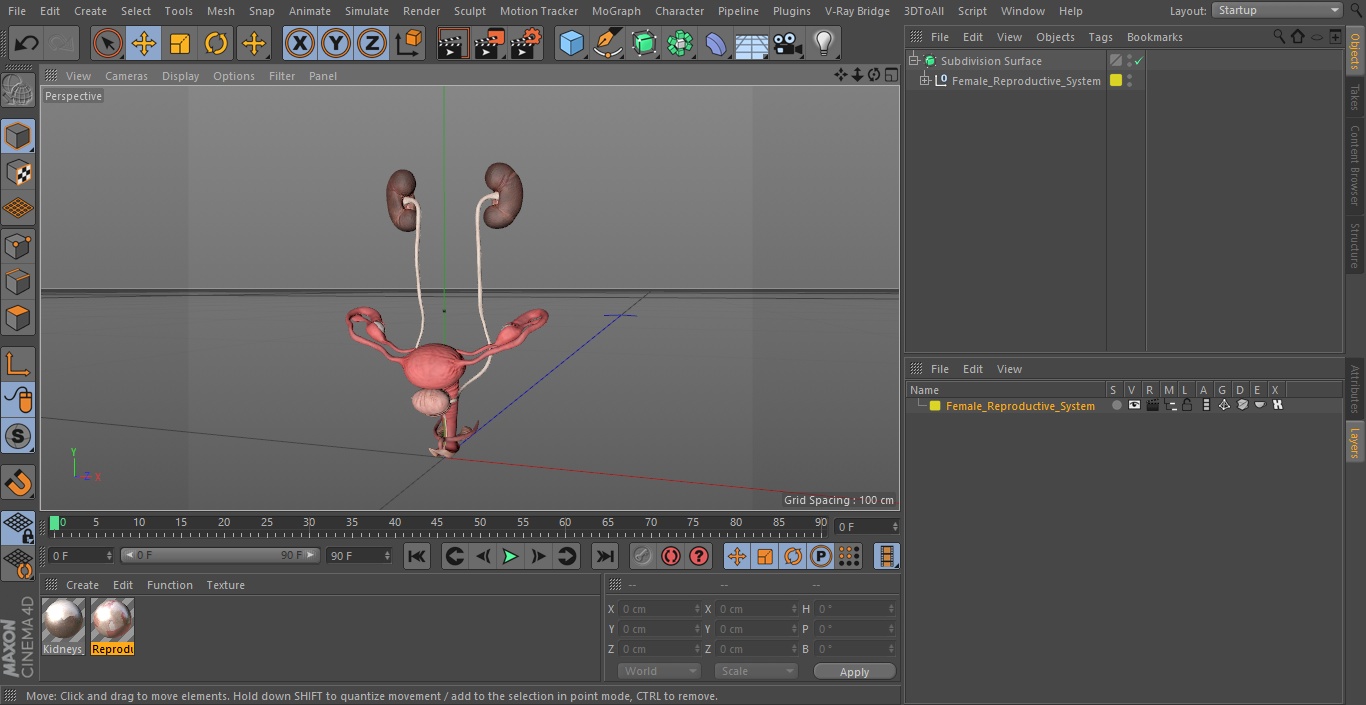
Task: Click Record Active Objects button
Action: tap(643, 556)
